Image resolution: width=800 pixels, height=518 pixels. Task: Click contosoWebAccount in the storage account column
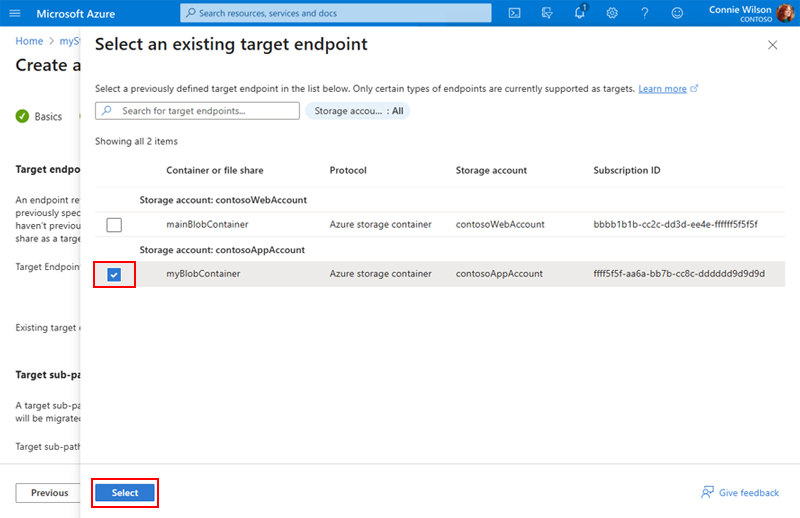pos(500,225)
